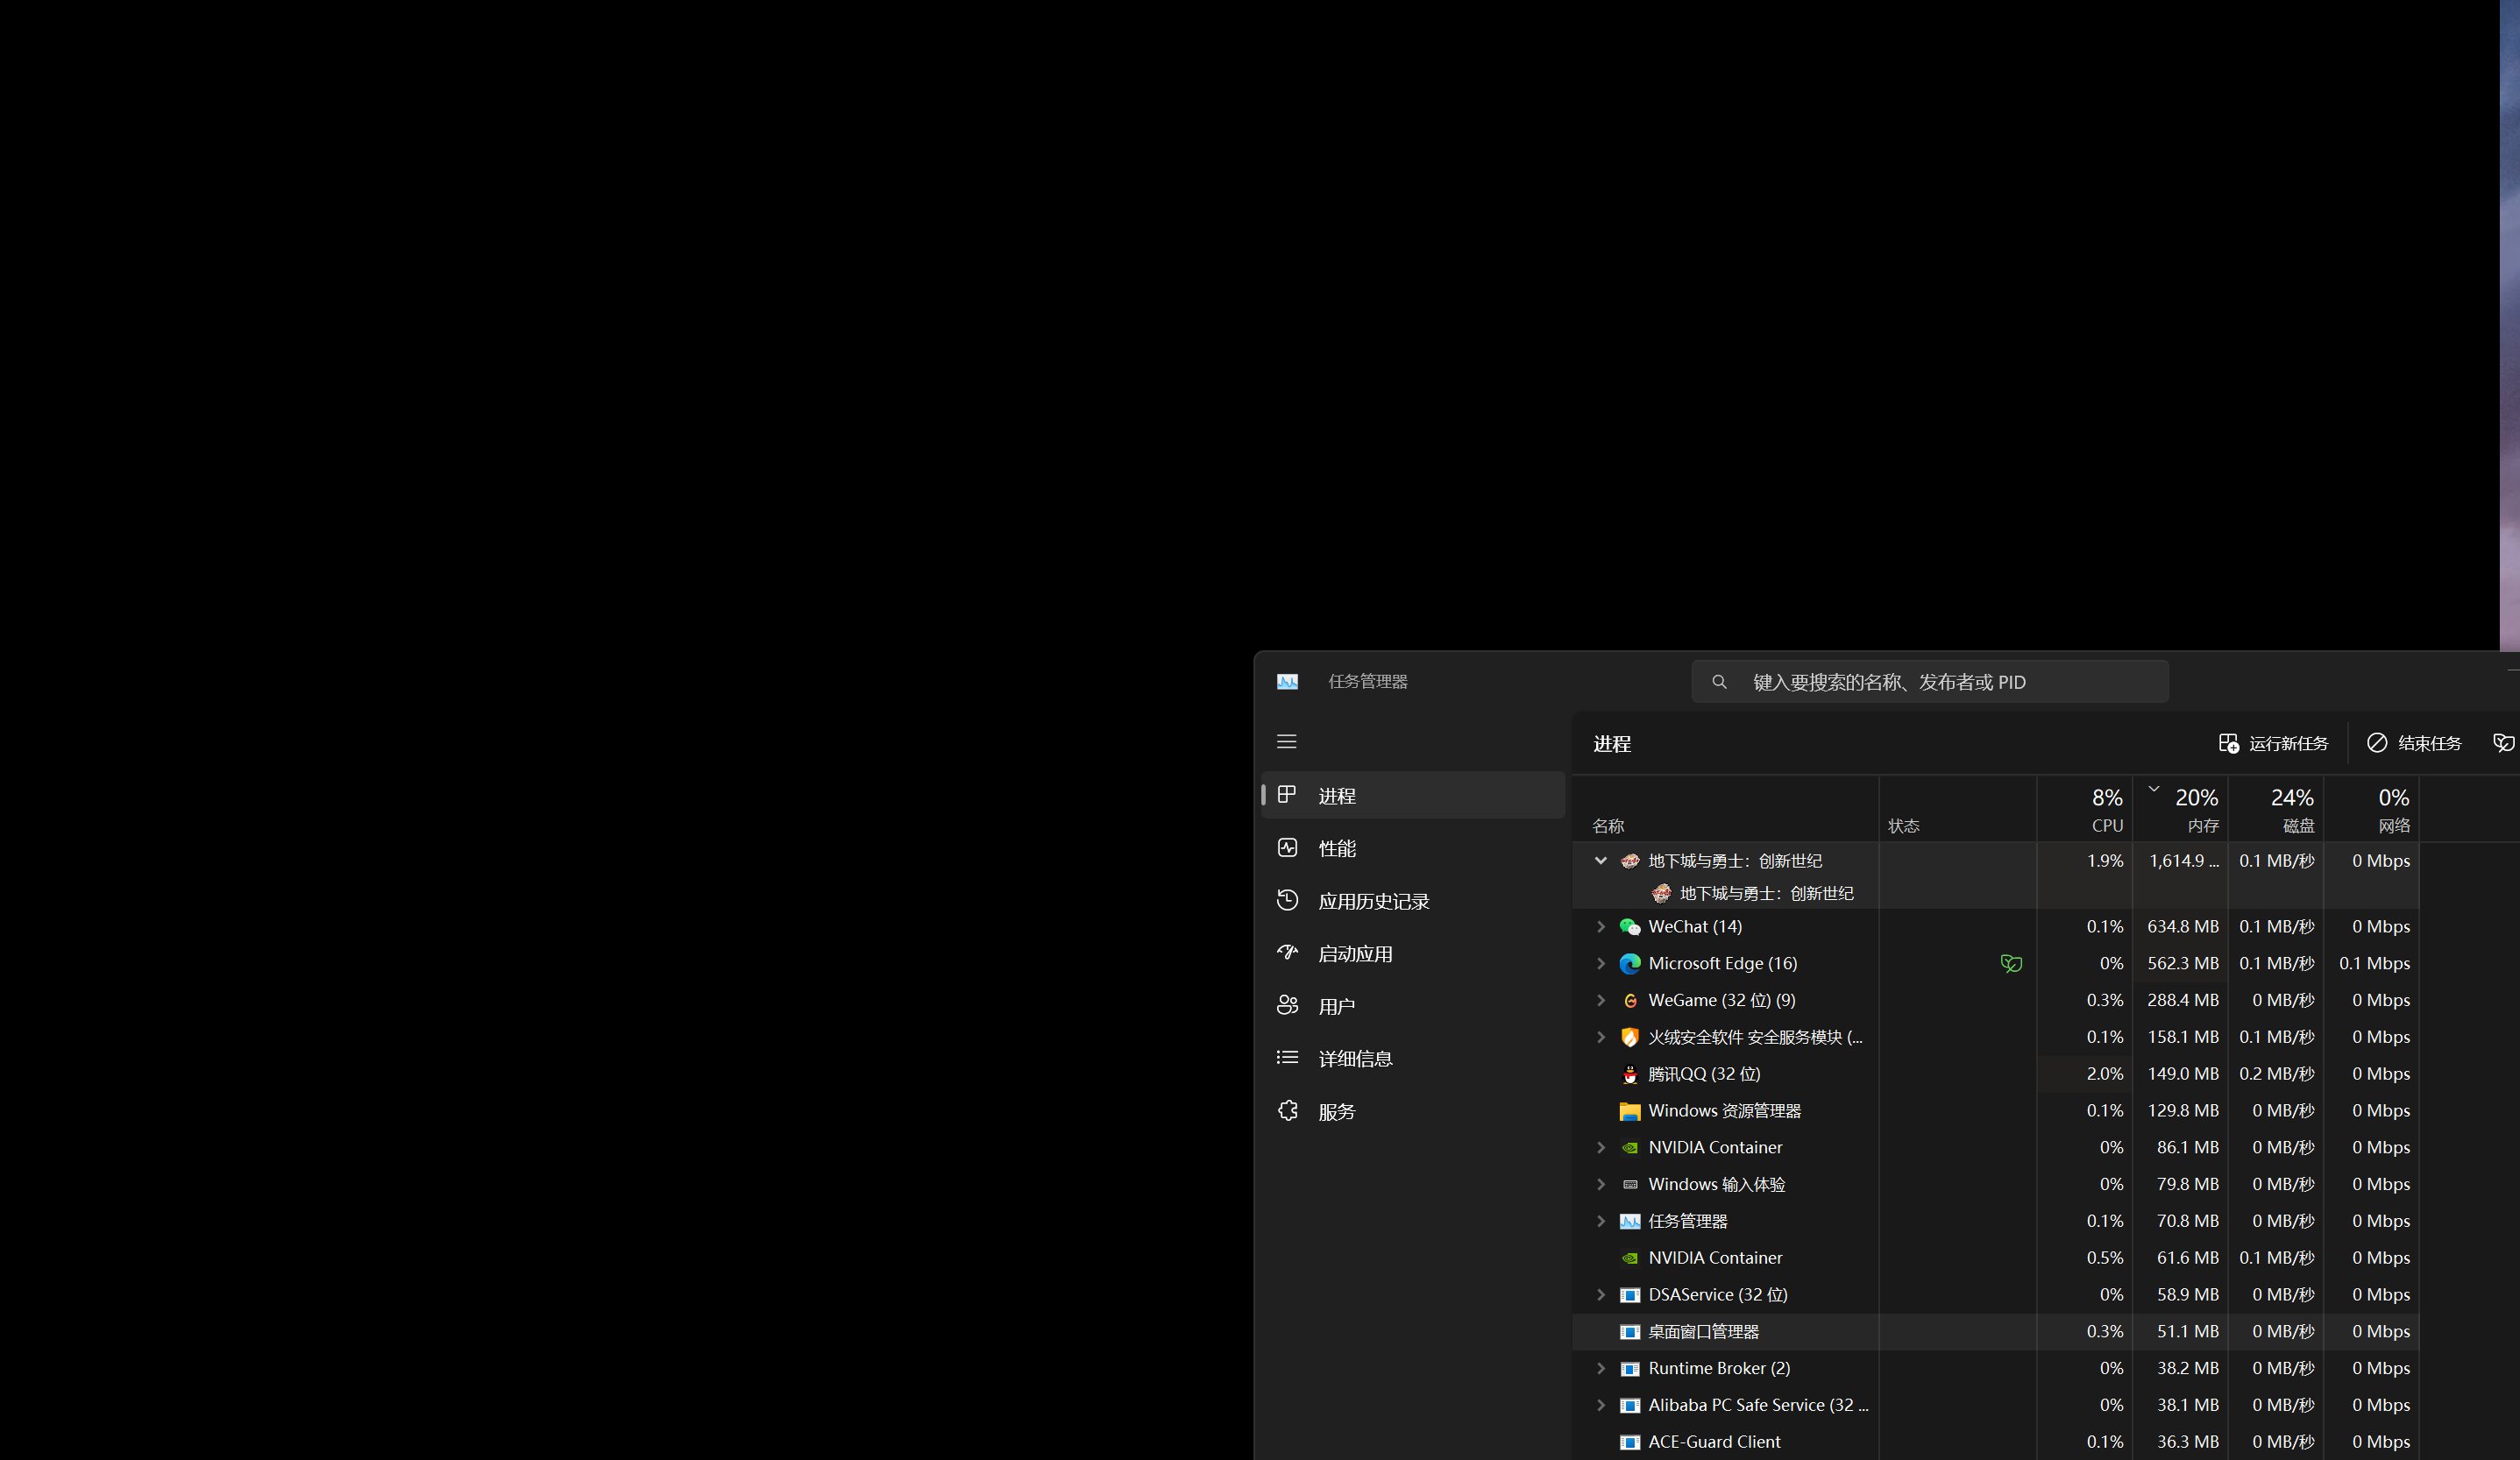2520x1460 pixels.
Task: Click the efficiency mode leaf icon in toolbar
Action: tap(2503, 743)
